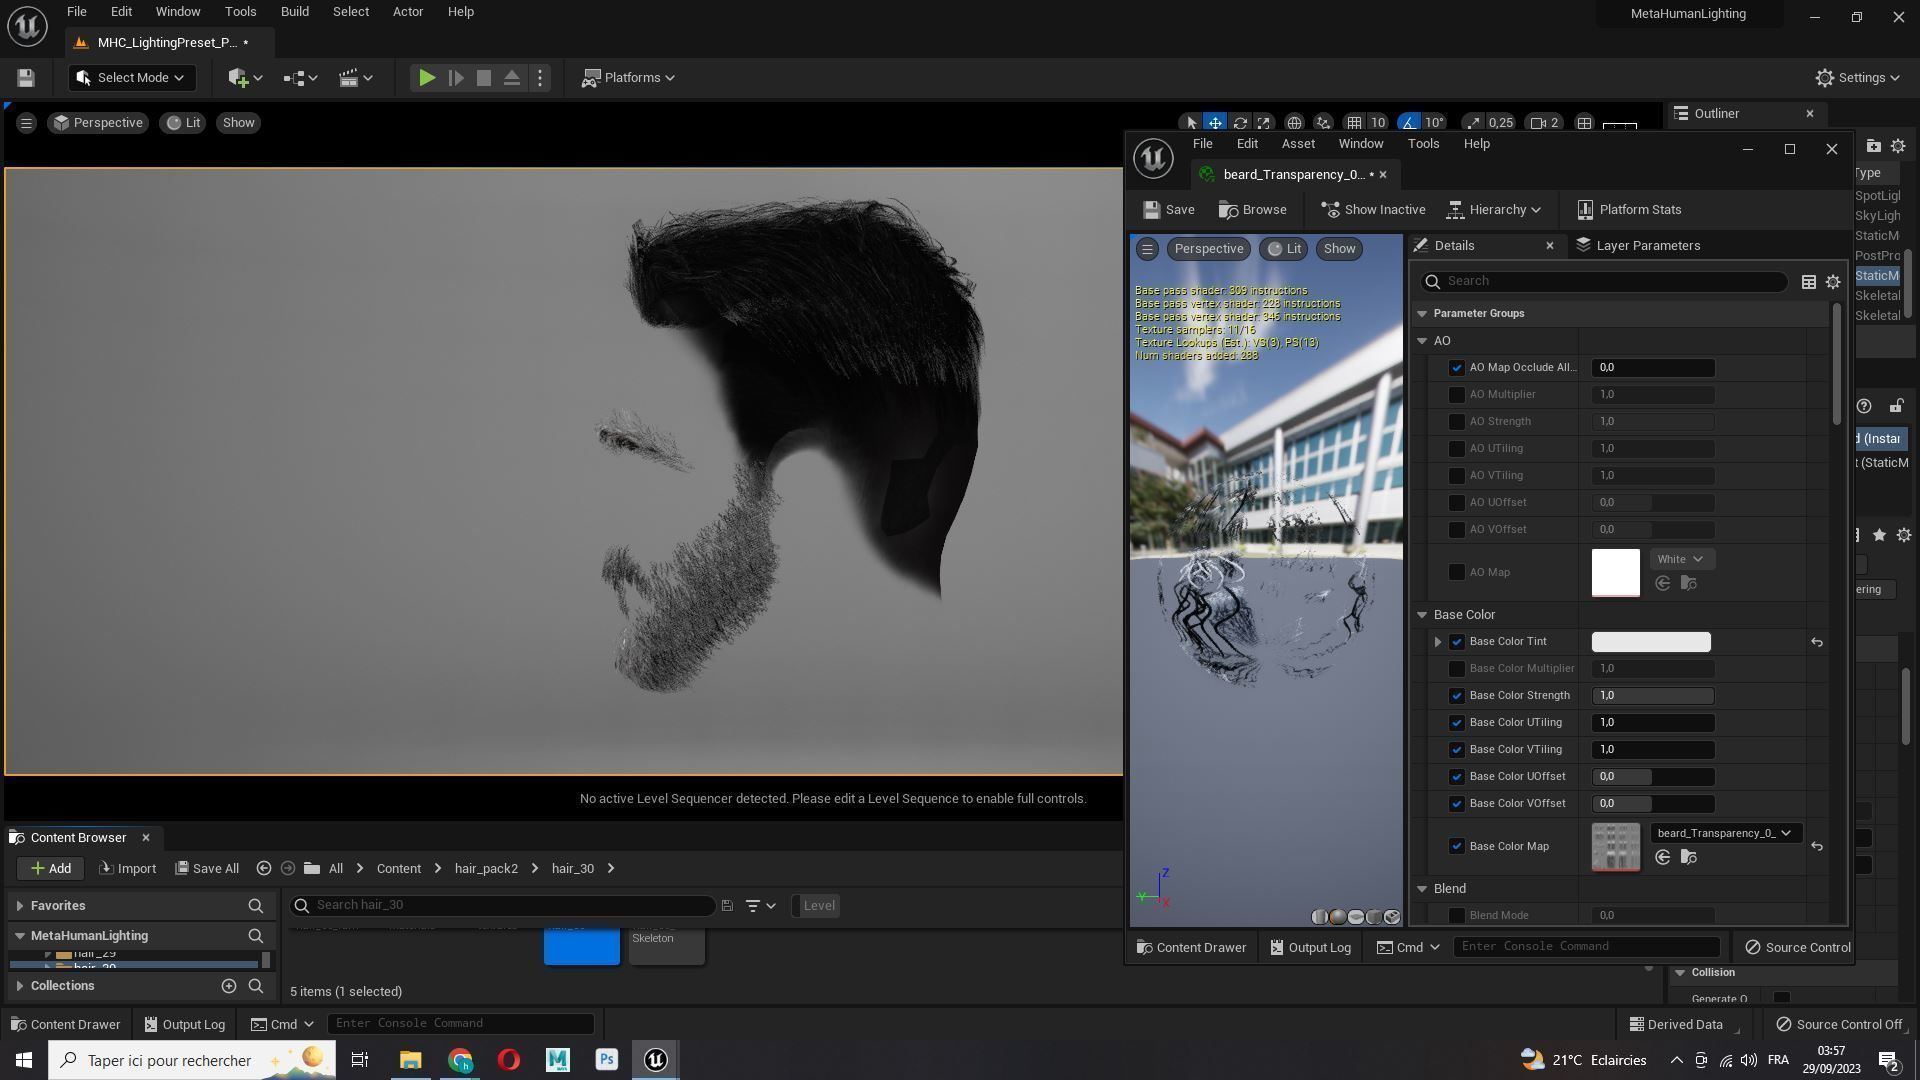
Task: Click Browse in material instance editor
Action: (x=1253, y=210)
